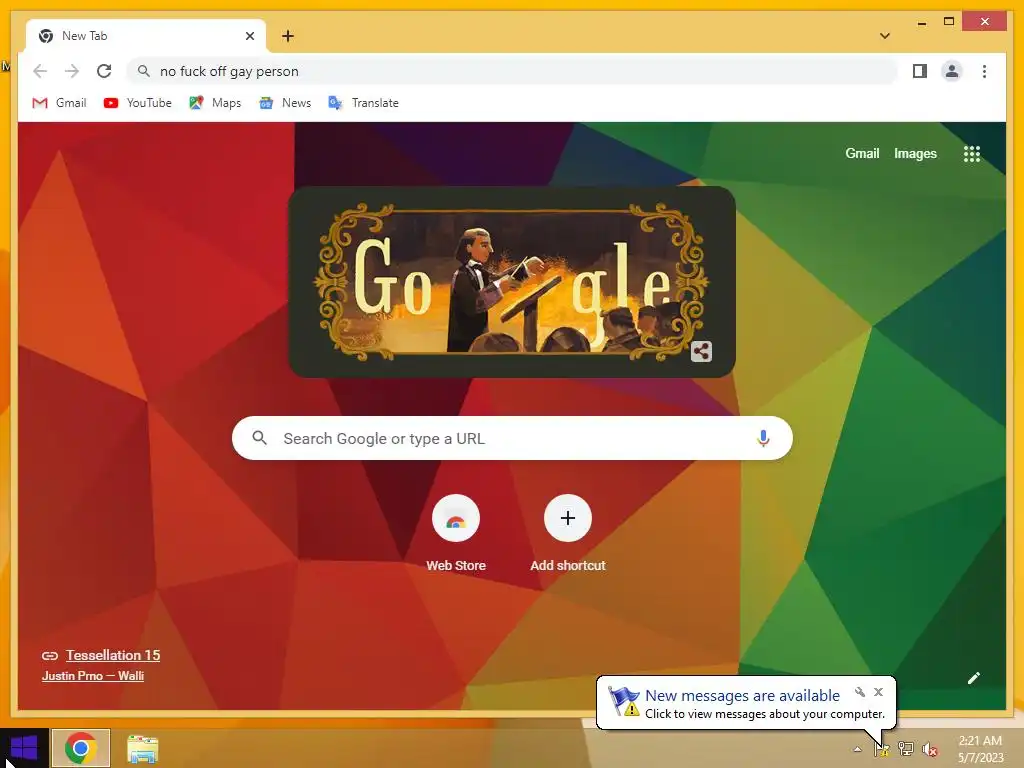1024x768 pixels.
Task: Show hidden tray icons arrow
Action: pos(857,749)
